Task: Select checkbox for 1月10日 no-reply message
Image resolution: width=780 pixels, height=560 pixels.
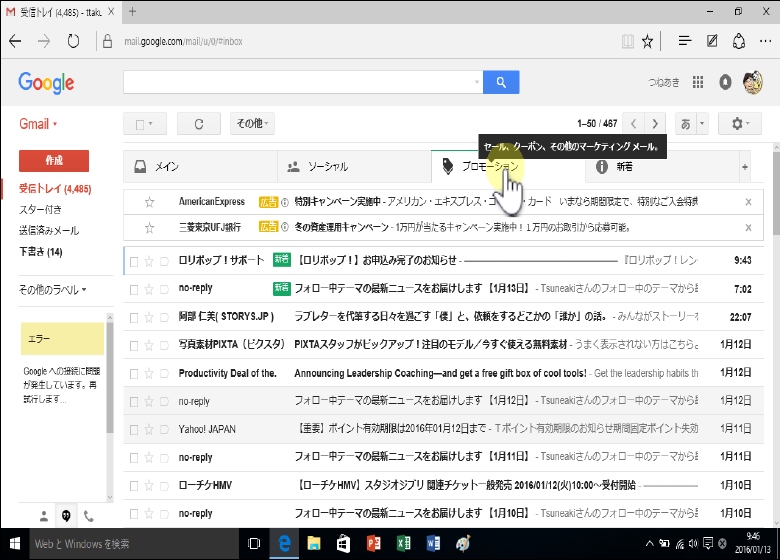Action: pos(134,514)
